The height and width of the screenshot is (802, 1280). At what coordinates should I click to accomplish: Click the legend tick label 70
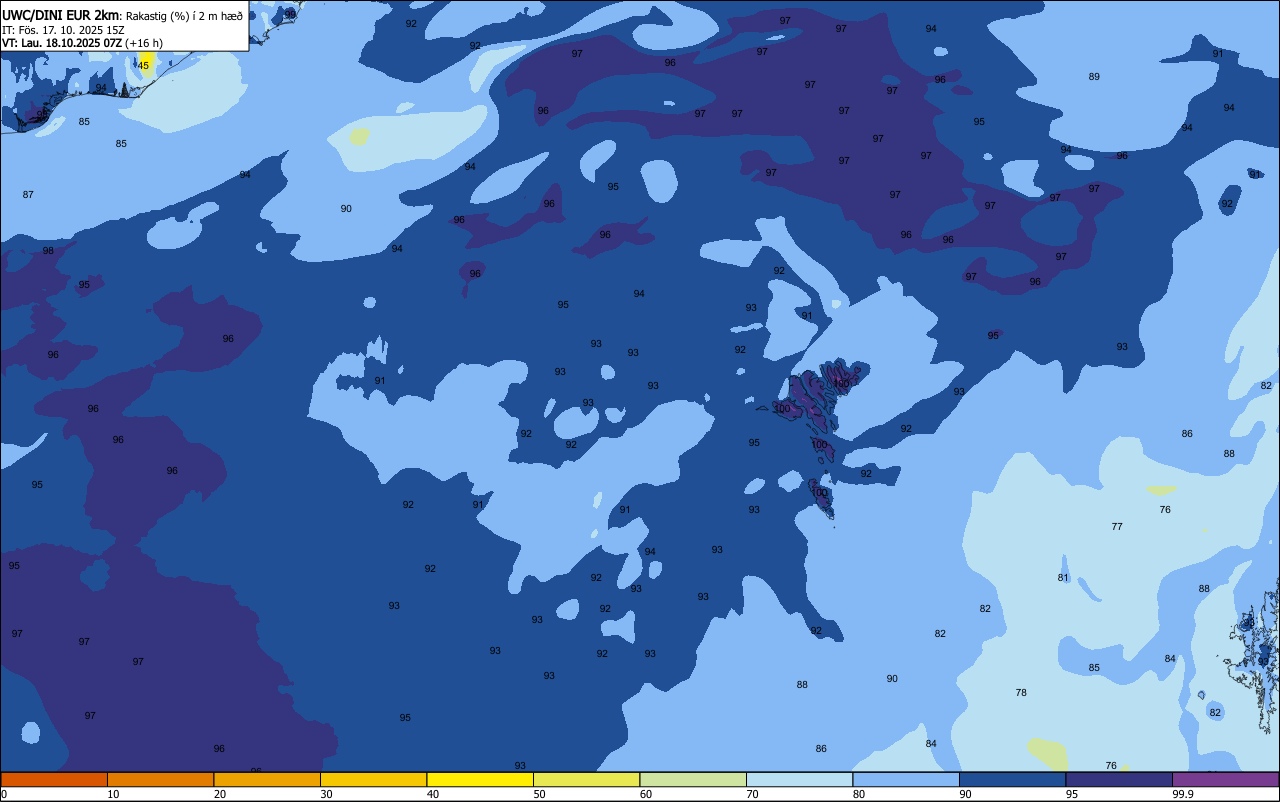[x=753, y=794]
